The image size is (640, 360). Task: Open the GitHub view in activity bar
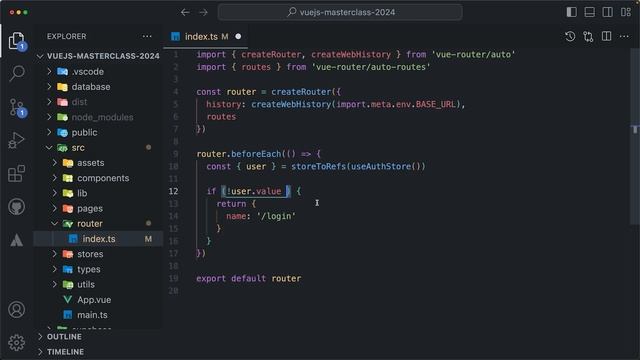17,207
